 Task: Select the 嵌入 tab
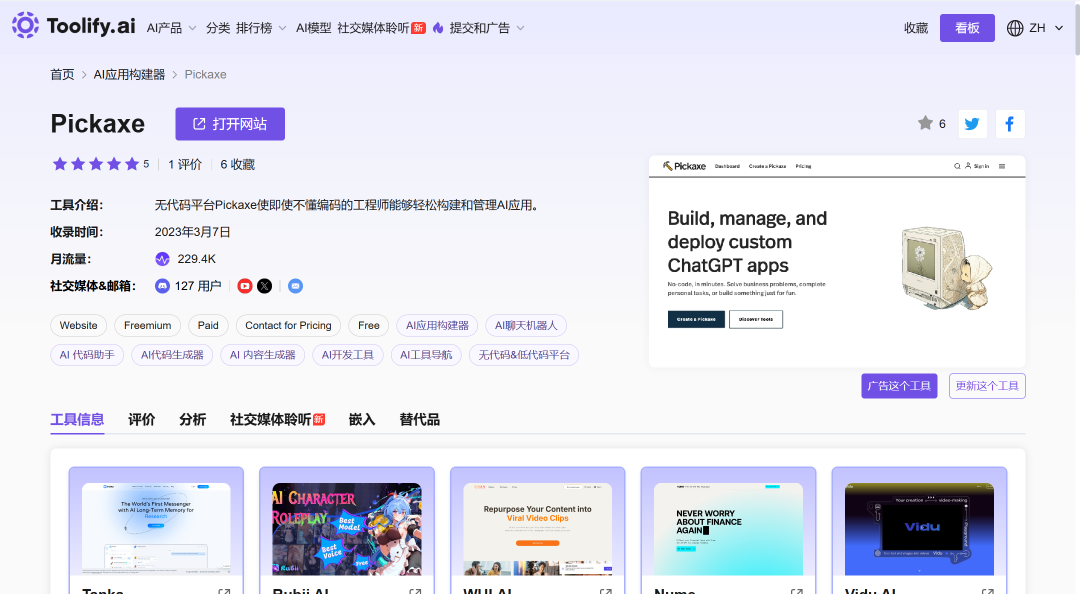click(x=362, y=420)
